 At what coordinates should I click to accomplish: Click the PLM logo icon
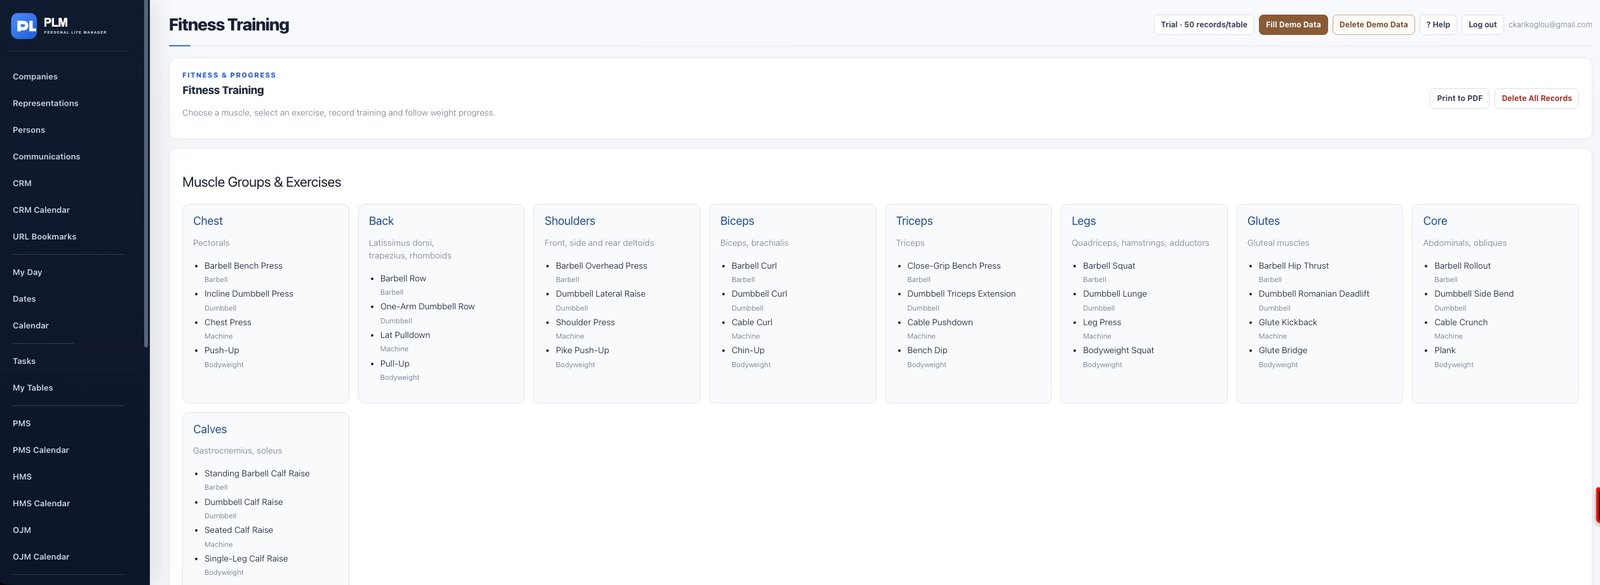[24, 26]
